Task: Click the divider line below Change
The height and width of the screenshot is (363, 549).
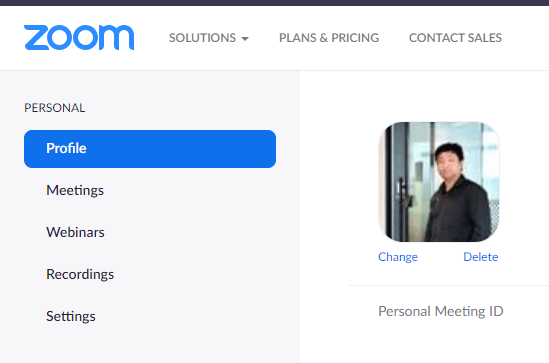Action: click(449, 285)
